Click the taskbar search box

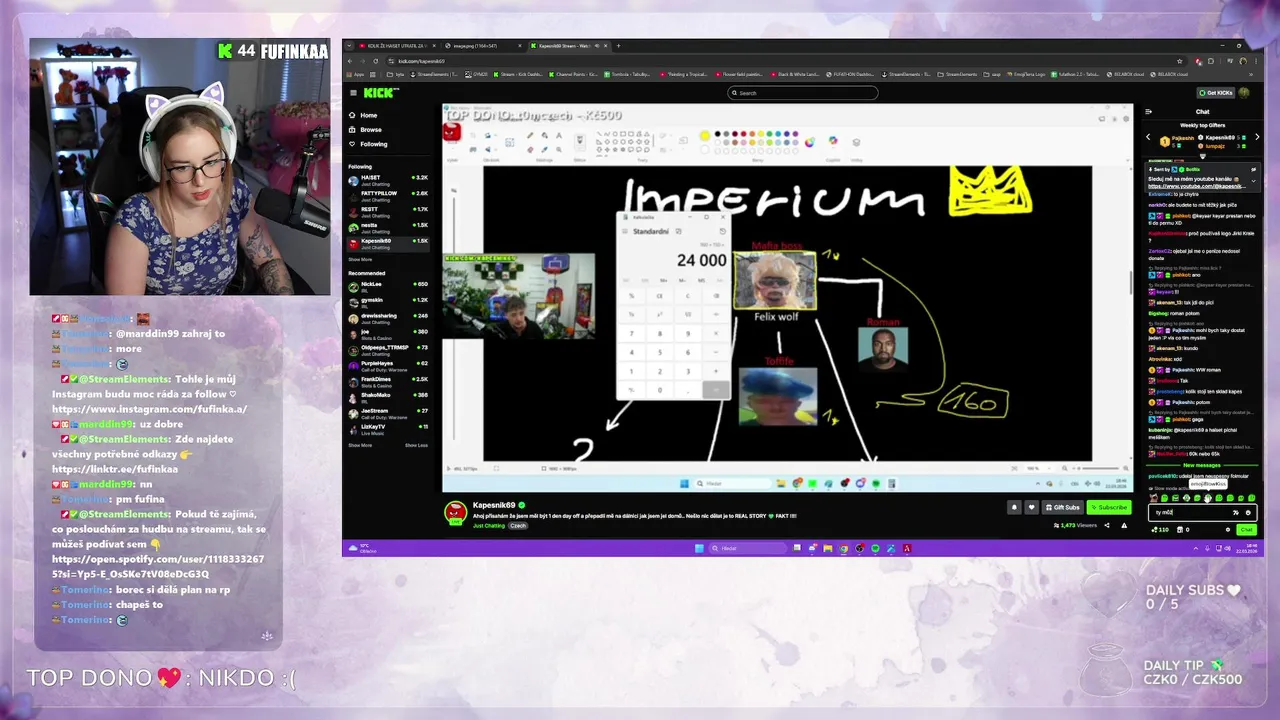(748, 548)
